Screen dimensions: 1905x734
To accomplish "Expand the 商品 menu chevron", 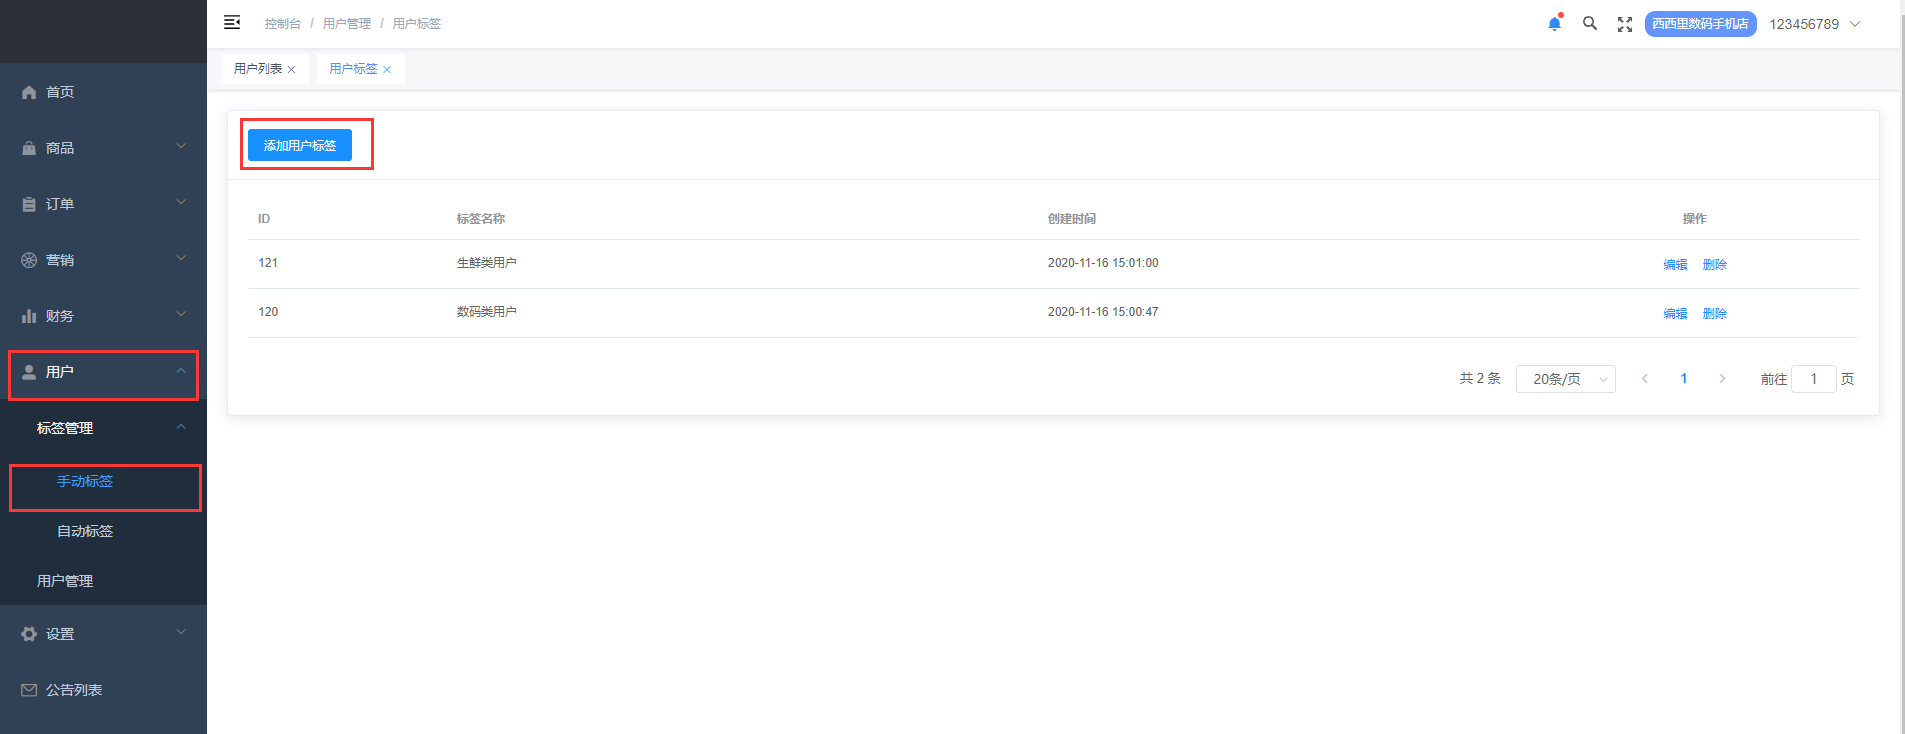I will (x=181, y=146).
